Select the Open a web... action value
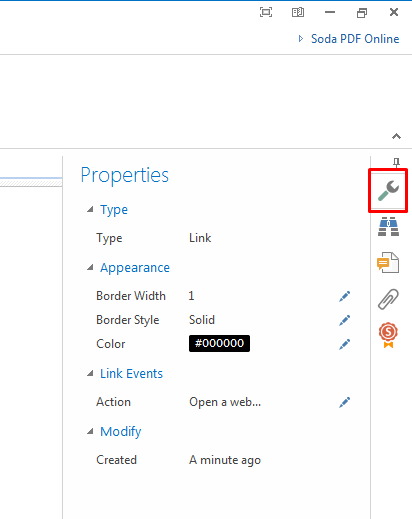412x519 pixels. [225, 402]
